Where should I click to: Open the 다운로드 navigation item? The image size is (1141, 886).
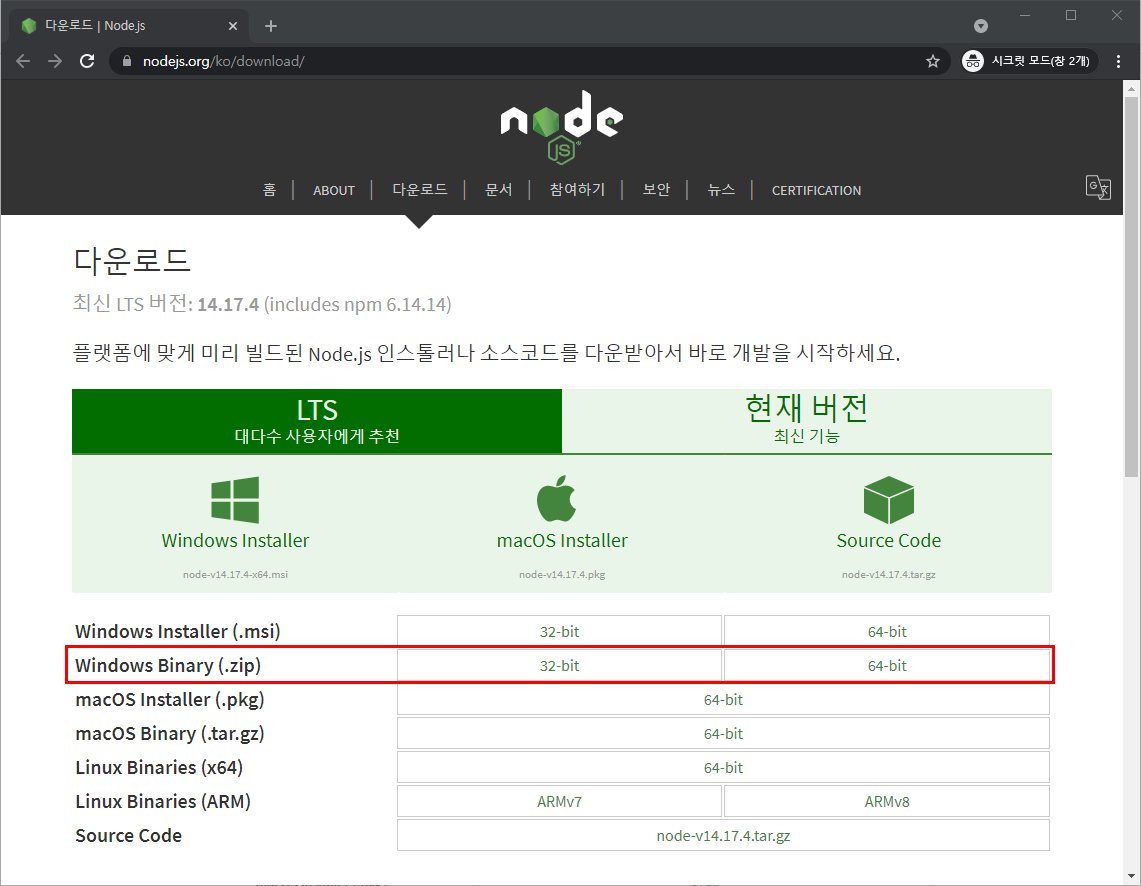420,190
